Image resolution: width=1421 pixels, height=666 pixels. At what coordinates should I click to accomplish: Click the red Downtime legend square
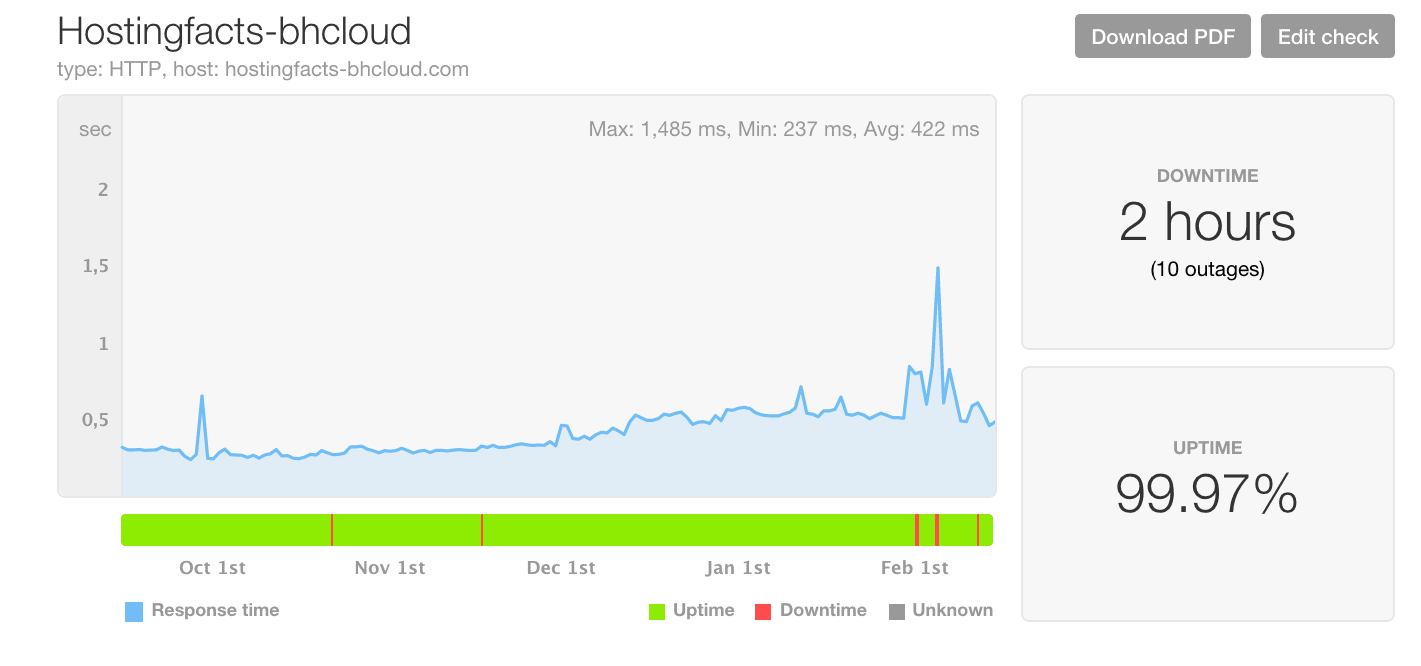(x=764, y=611)
